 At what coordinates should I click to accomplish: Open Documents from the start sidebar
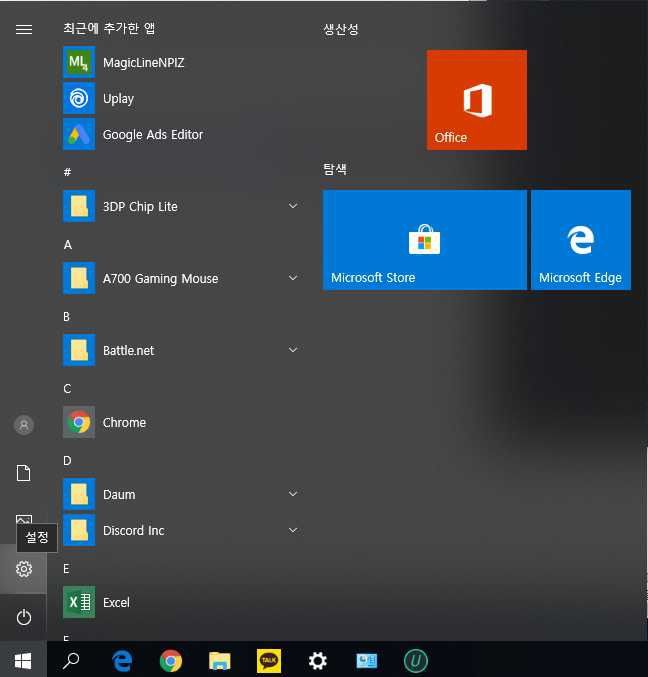pyautogui.click(x=24, y=473)
